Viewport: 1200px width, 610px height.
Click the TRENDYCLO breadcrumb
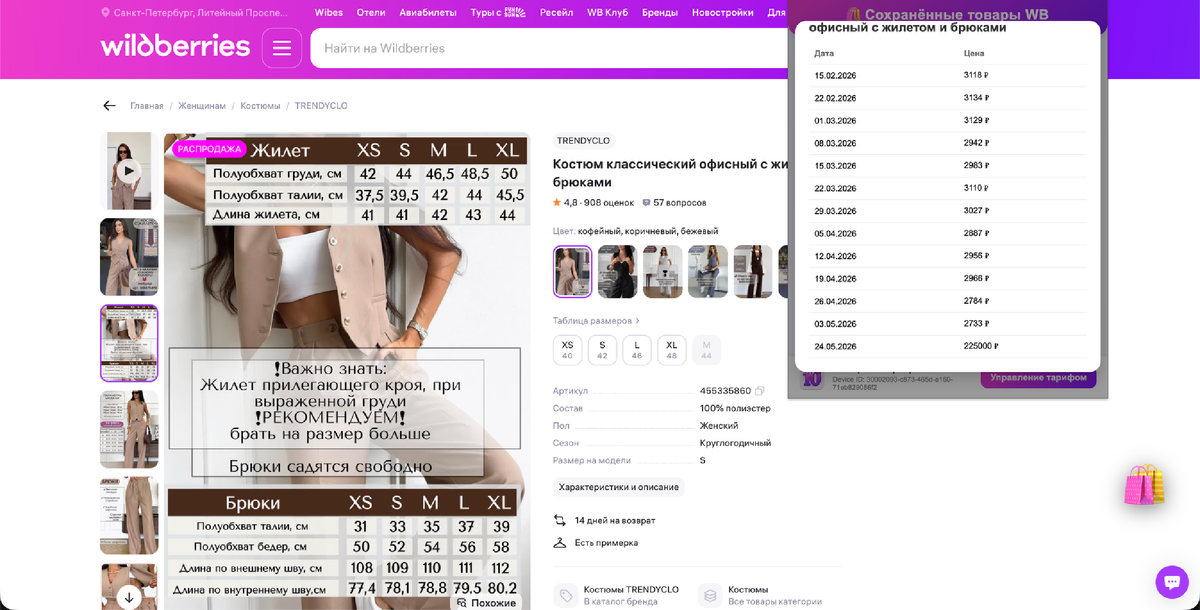pyautogui.click(x=321, y=106)
